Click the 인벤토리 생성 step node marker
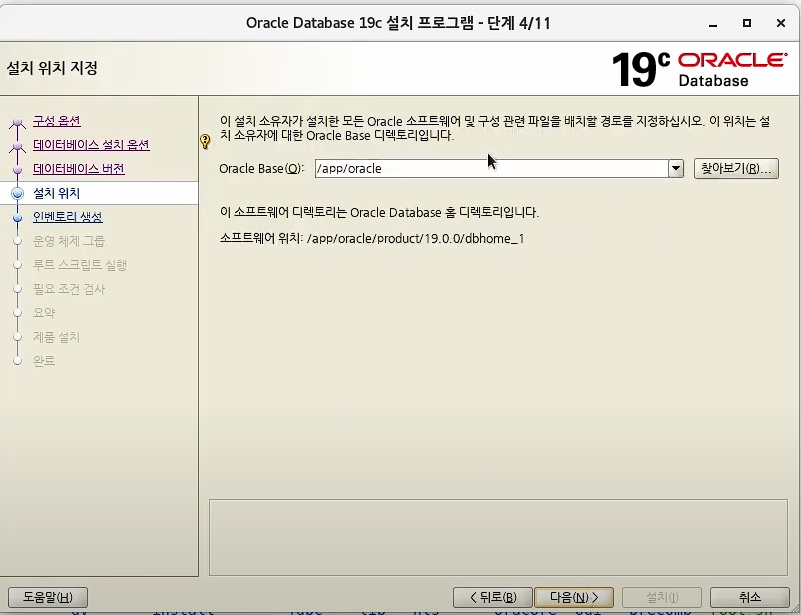Viewport: 801px width, 615px height. (x=17, y=218)
